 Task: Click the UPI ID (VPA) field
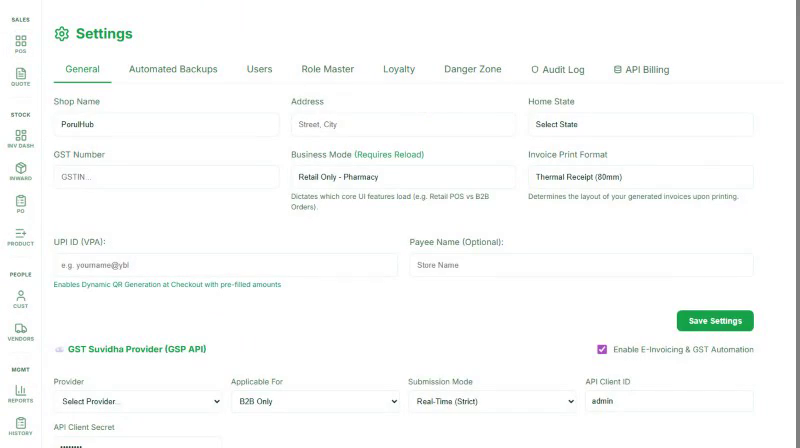tap(226, 265)
